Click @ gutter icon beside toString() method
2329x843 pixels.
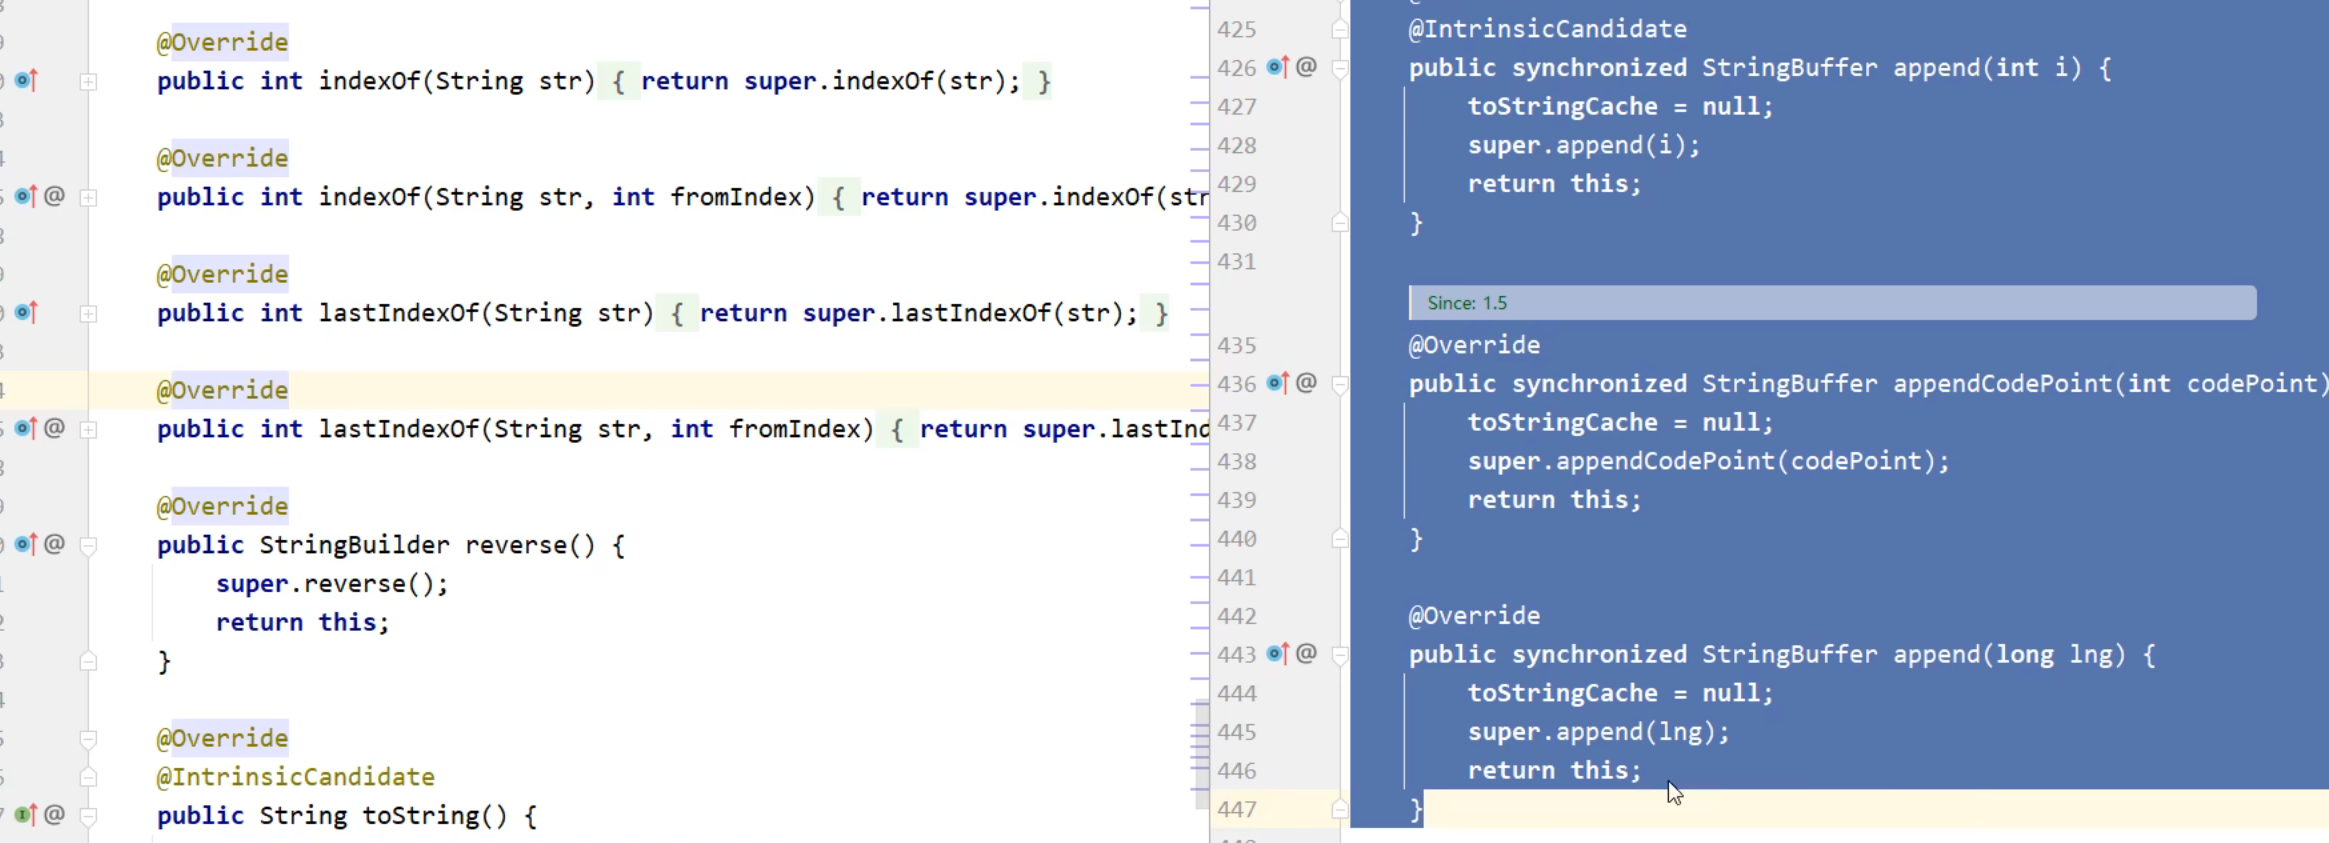coord(55,815)
